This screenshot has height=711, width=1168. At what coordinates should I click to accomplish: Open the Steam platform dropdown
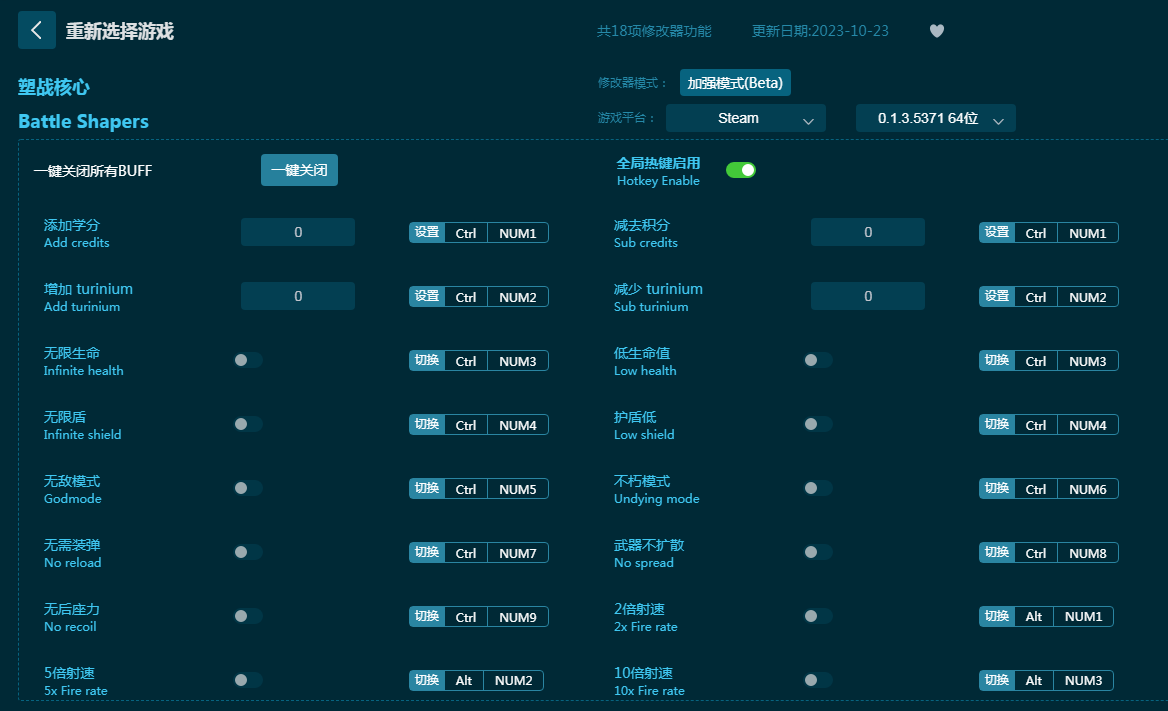coord(745,118)
